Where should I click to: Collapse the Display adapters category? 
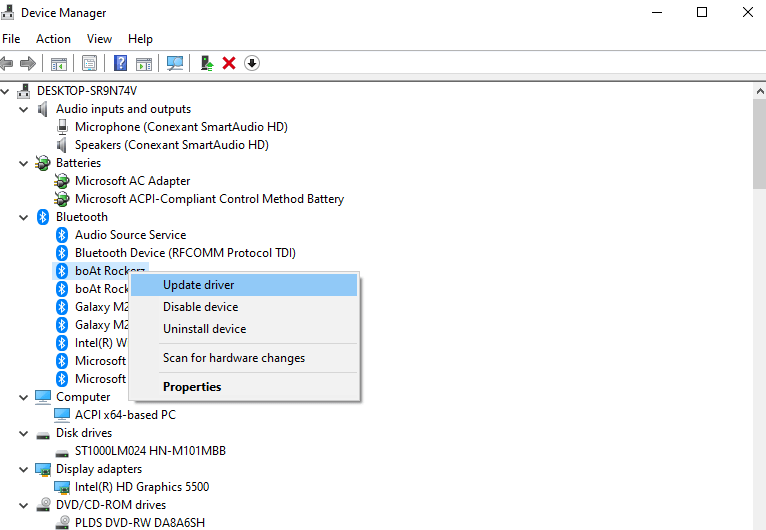click(x=23, y=469)
